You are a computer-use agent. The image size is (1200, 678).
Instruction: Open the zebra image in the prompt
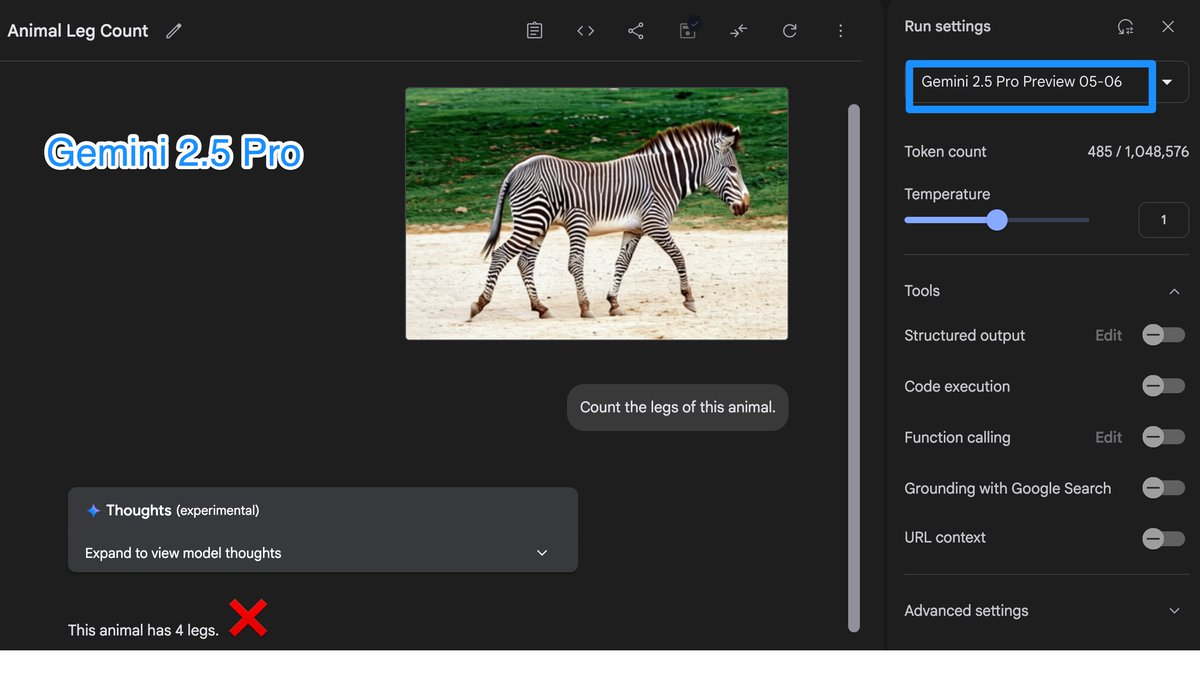(x=596, y=214)
